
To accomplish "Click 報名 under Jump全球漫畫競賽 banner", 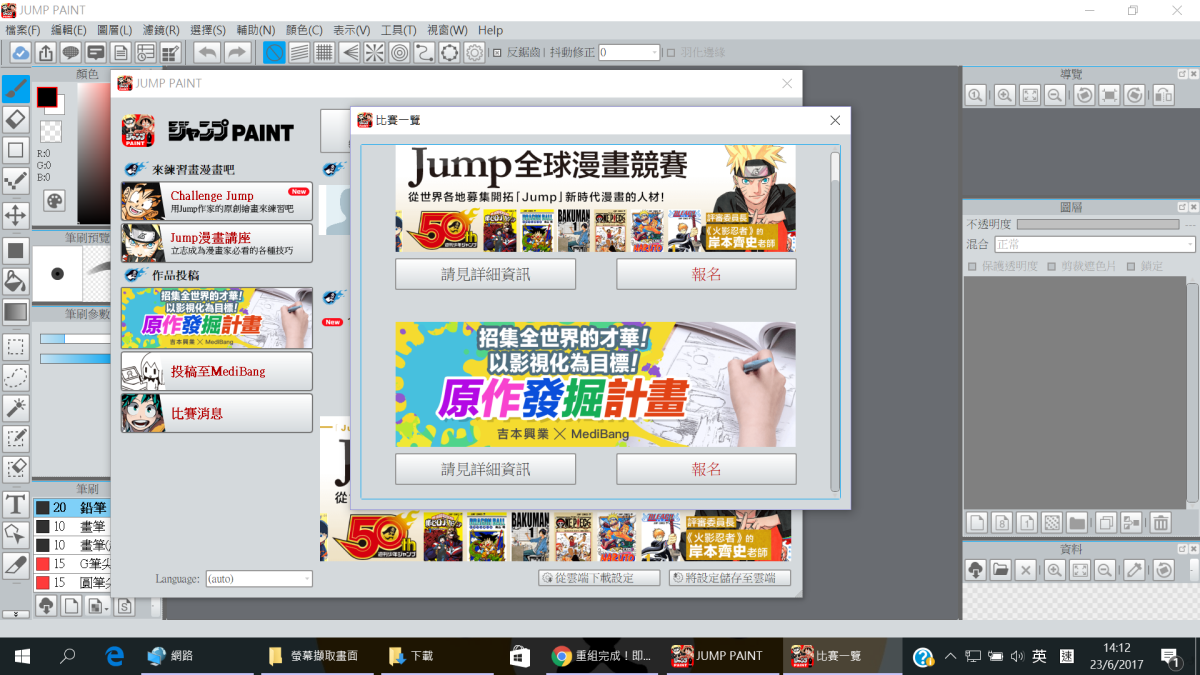I will [x=706, y=274].
